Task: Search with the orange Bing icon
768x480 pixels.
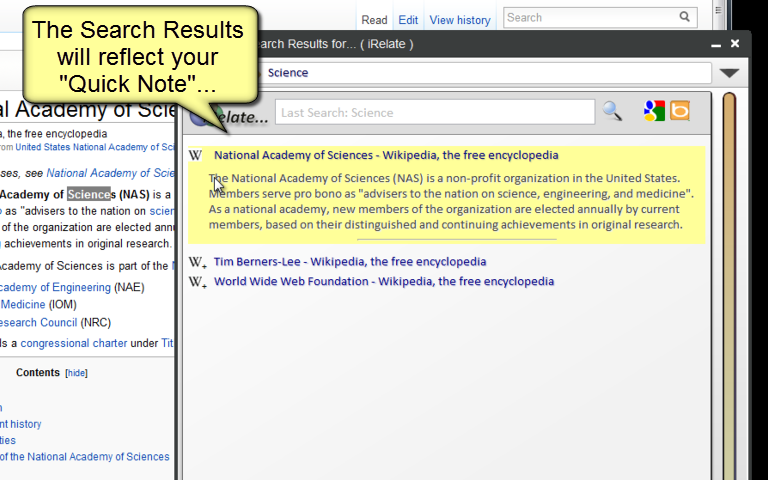Action: click(x=680, y=111)
